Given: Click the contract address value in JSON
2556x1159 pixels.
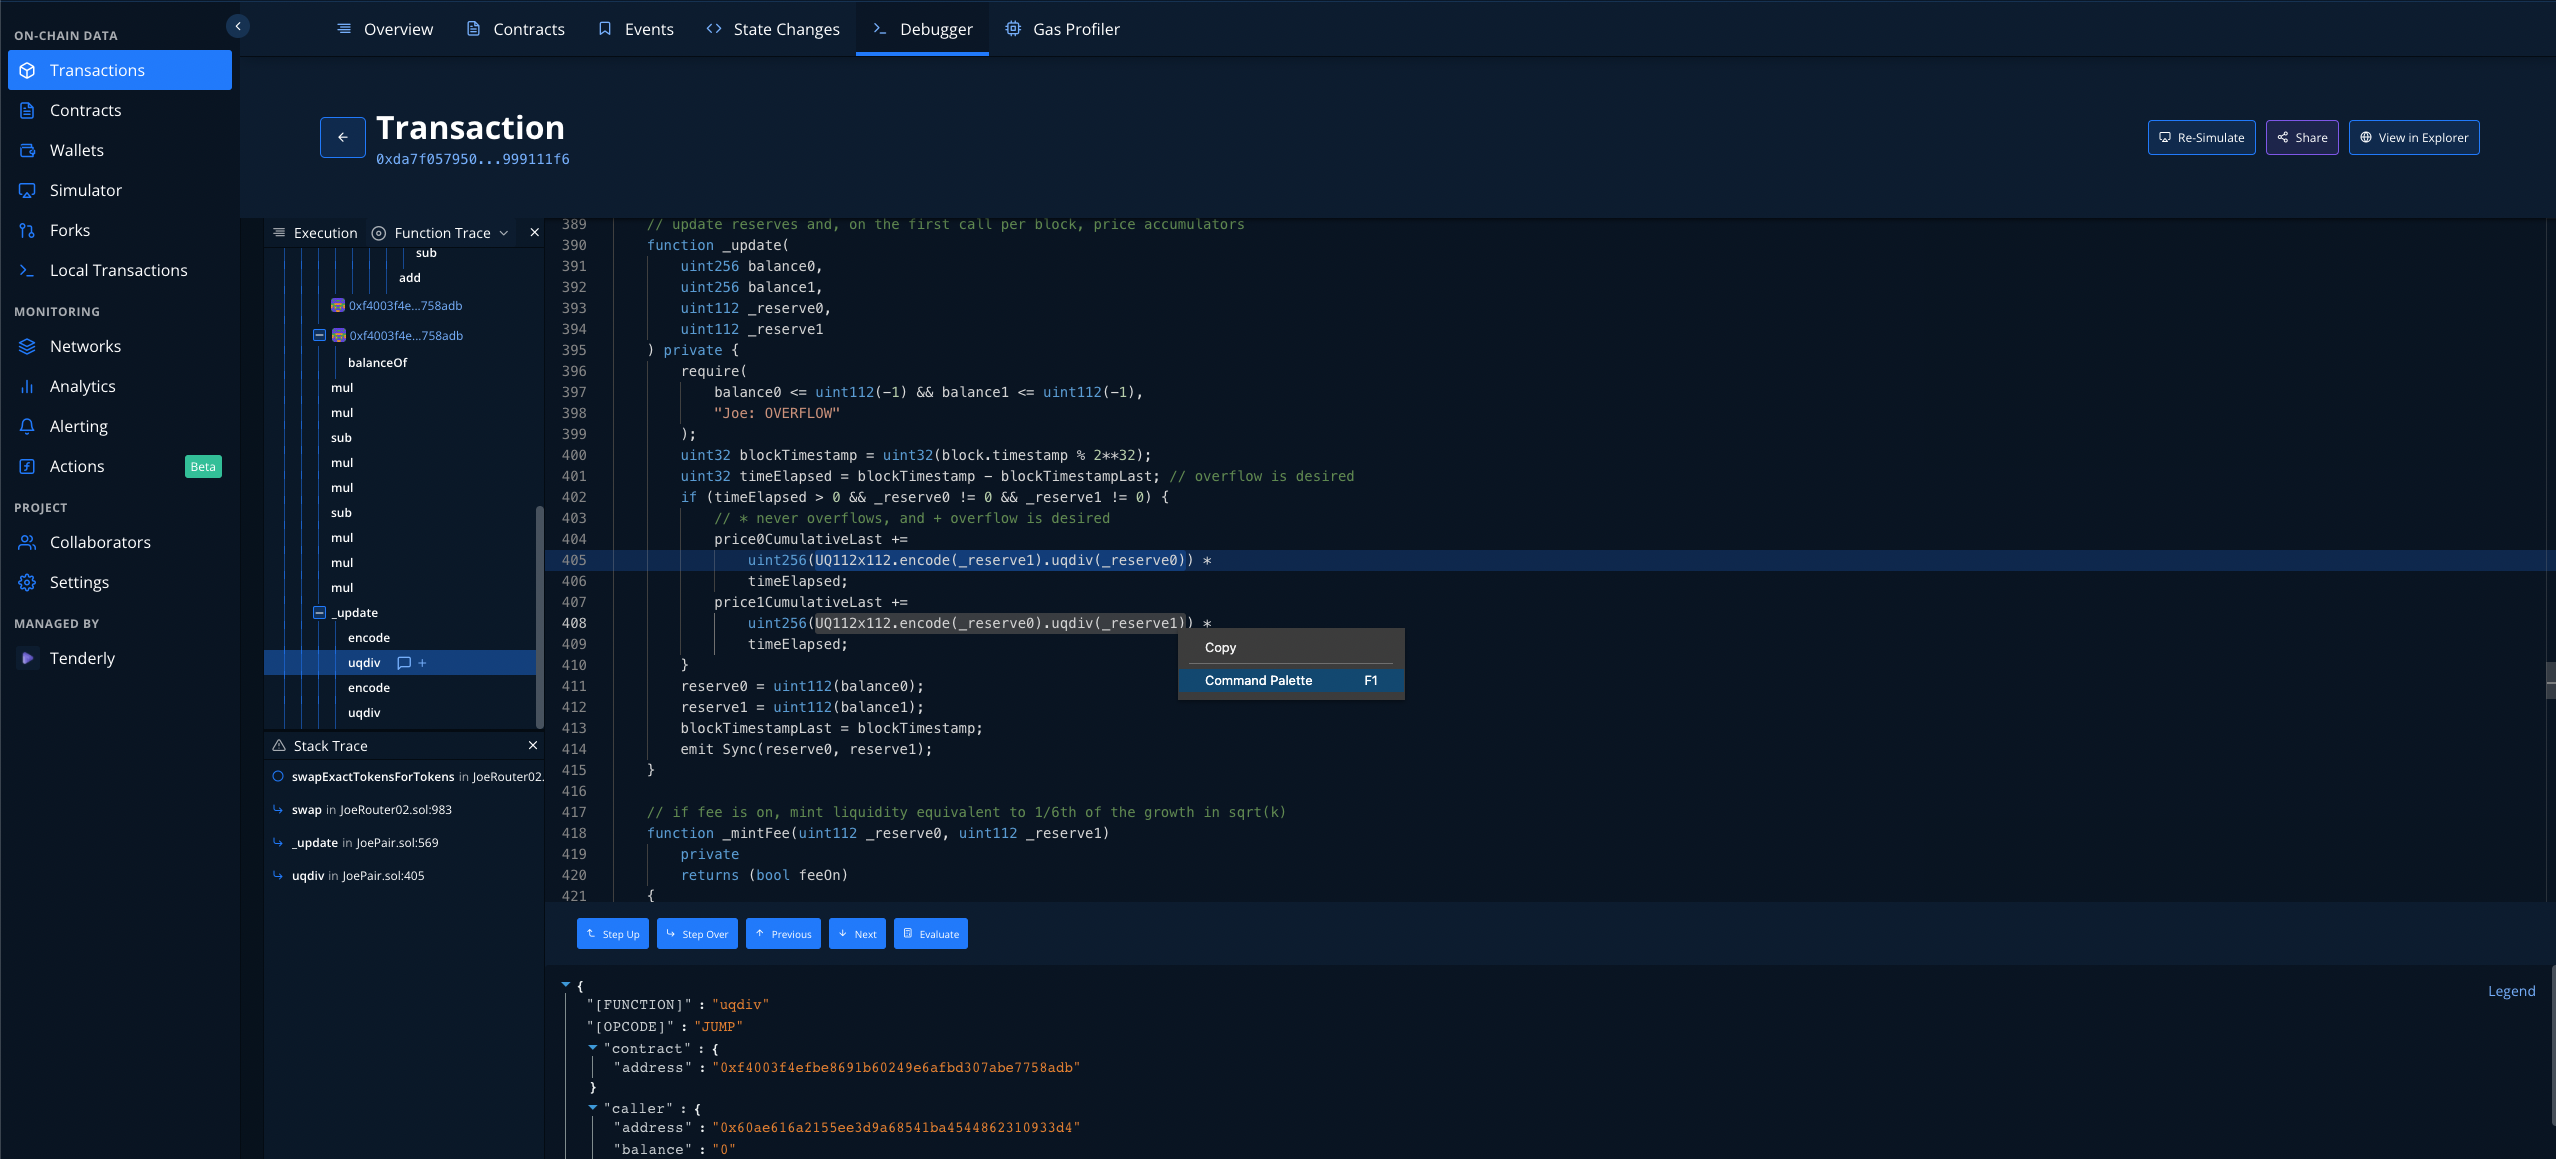Looking at the screenshot, I should (x=896, y=1068).
